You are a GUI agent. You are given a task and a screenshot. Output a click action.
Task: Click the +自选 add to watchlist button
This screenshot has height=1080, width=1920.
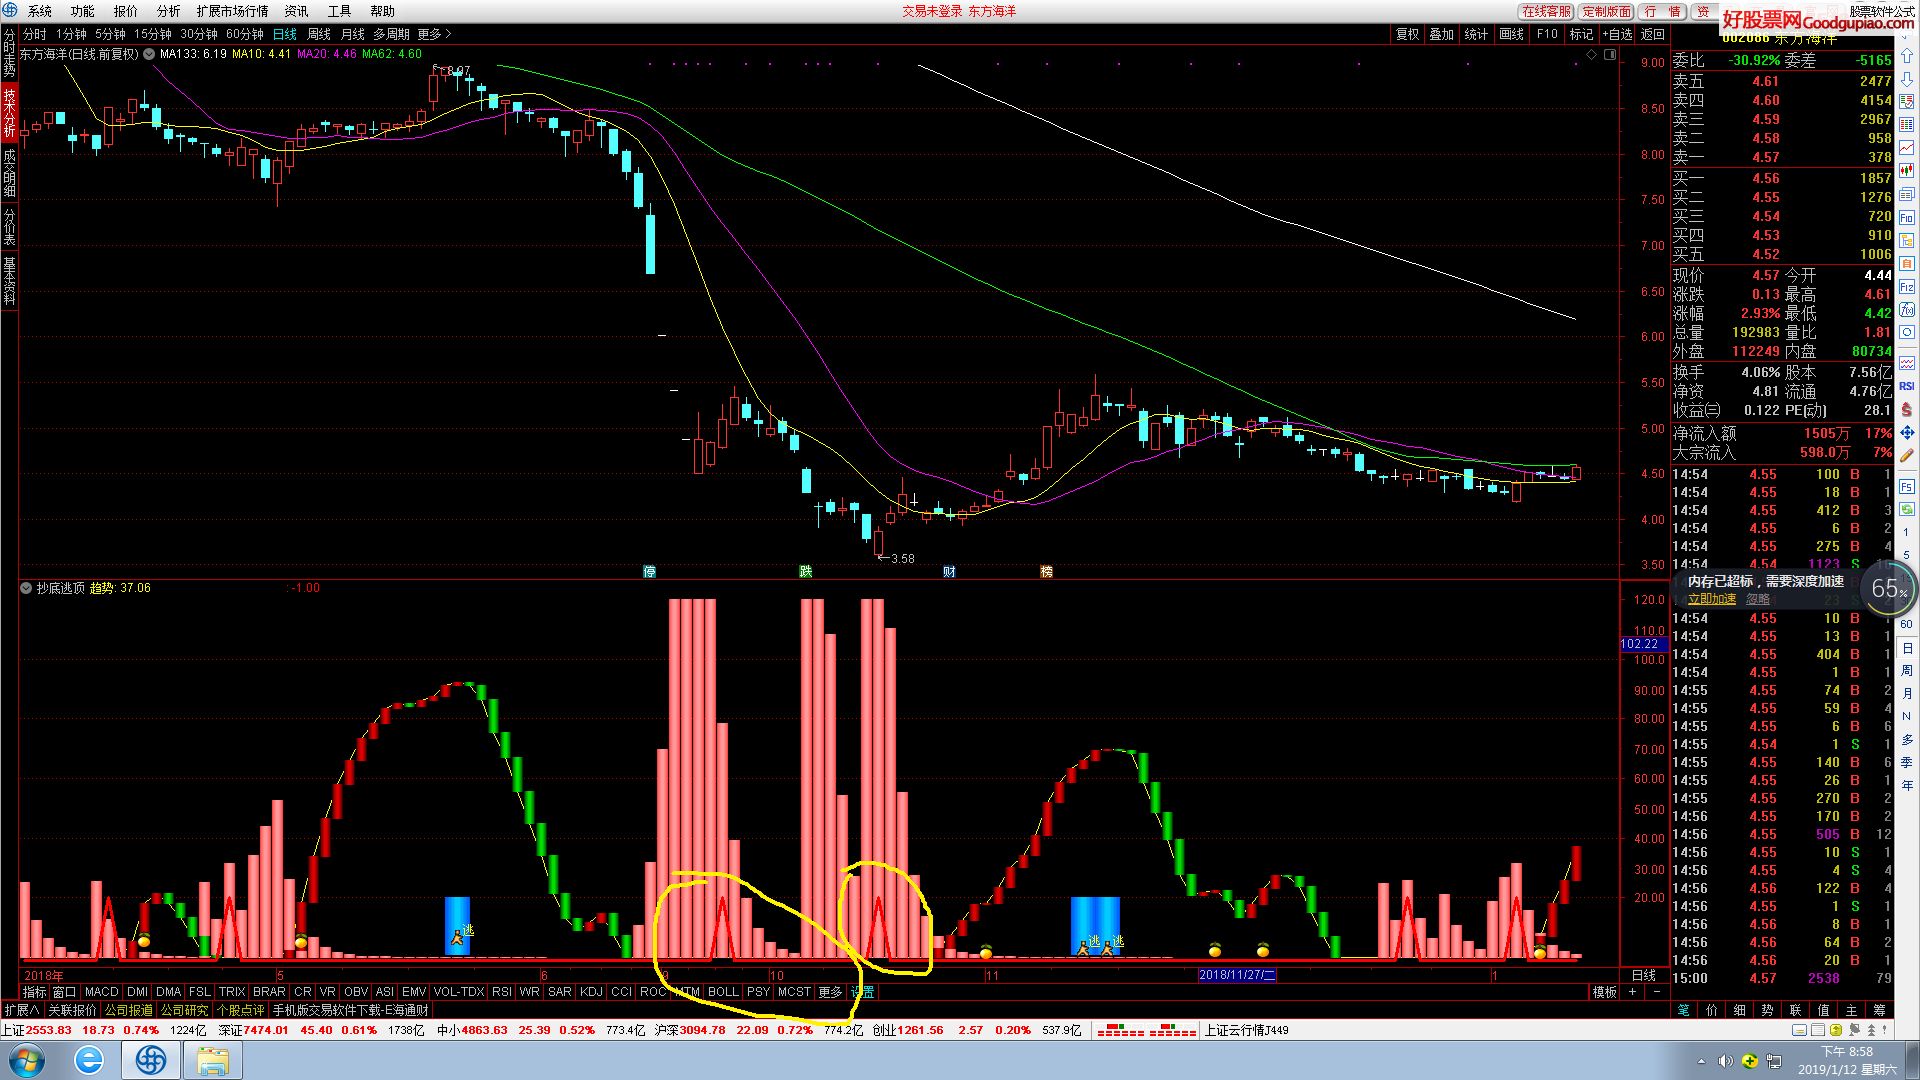[x=1617, y=34]
